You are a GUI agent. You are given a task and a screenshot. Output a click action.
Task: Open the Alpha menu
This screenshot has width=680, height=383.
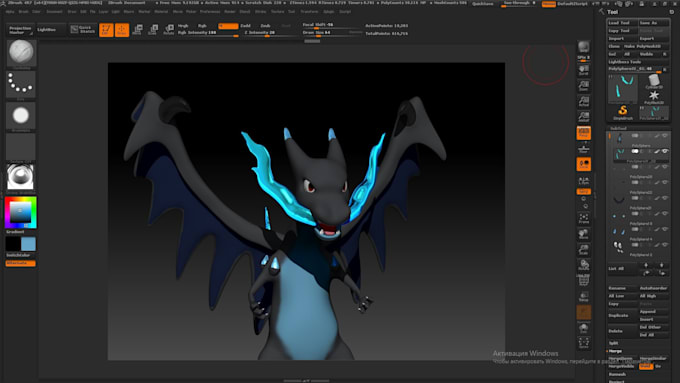click(10, 12)
